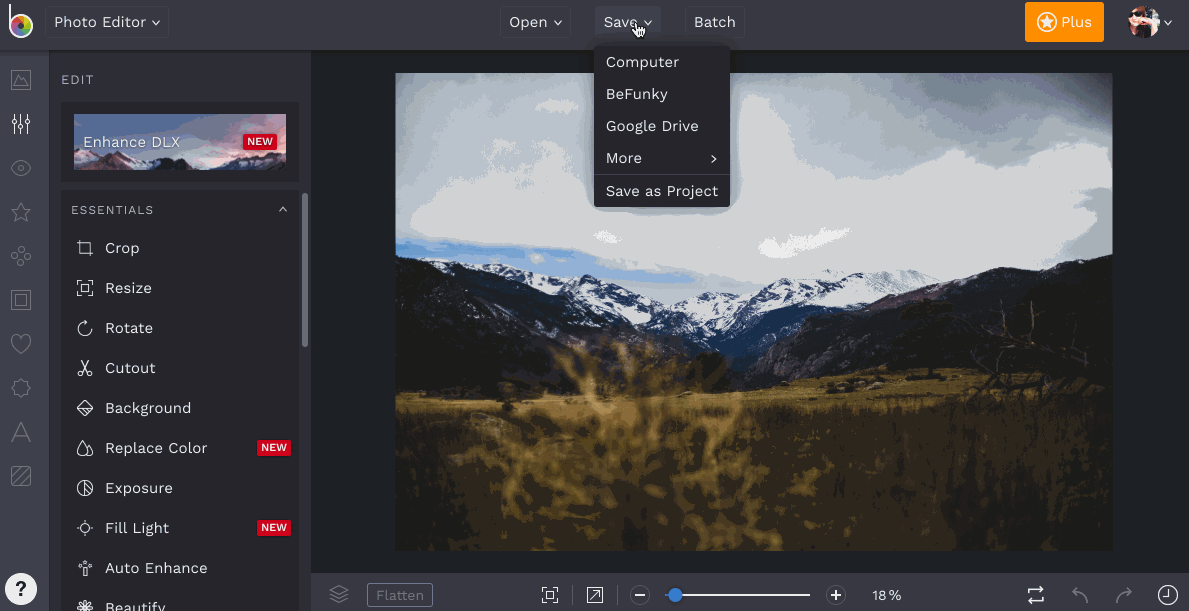The height and width of the screenshot is (611, 1189).
Task: Click the compare original swap icon
Action: [x=1036, y=595]
